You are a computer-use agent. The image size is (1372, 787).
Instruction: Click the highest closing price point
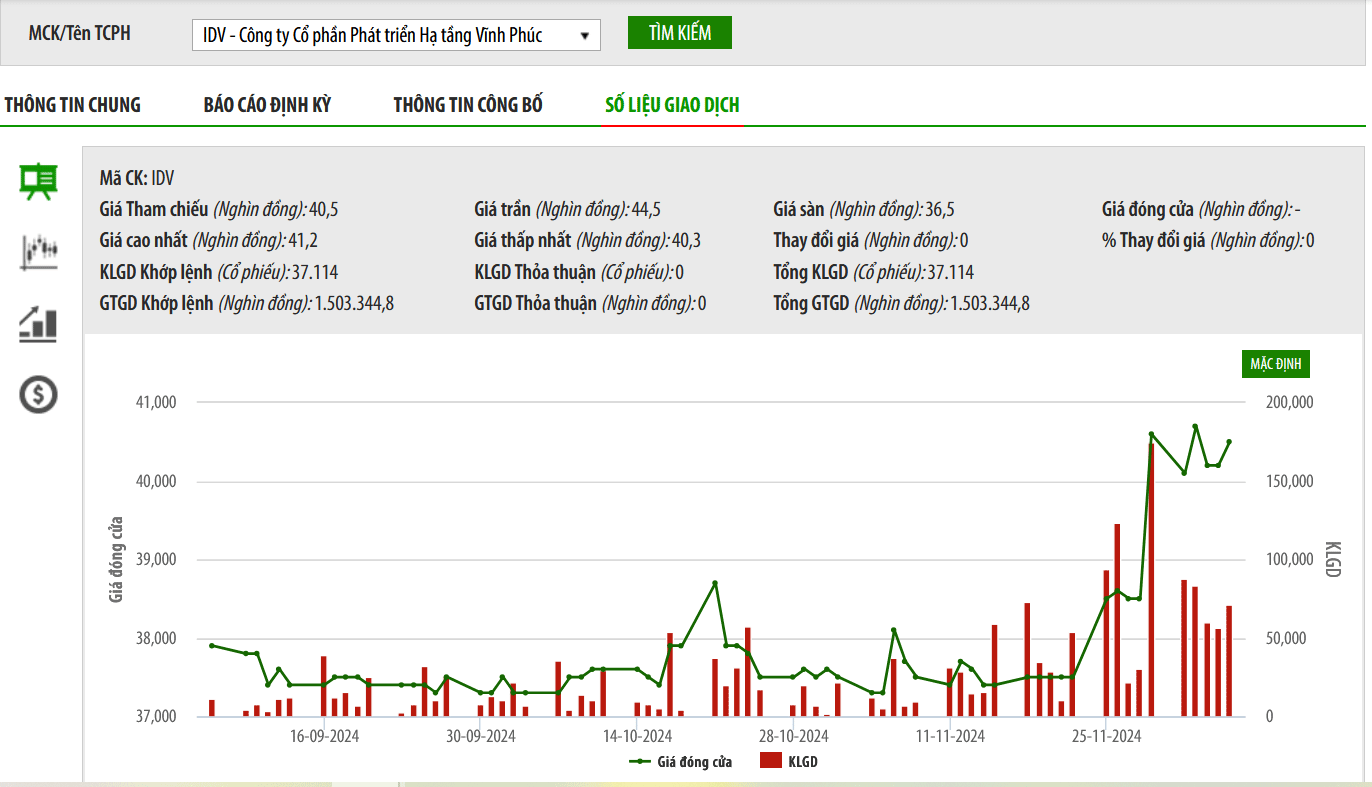coord(1195,427)
